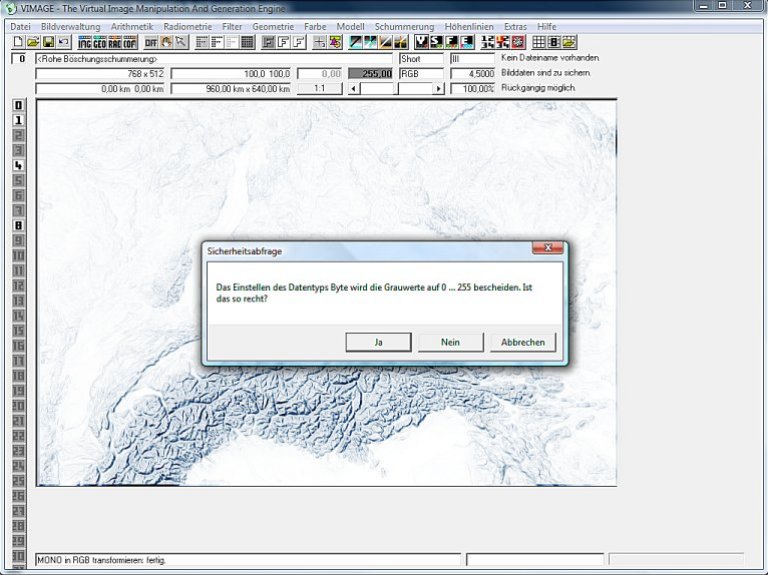
Task: Open the RGB color mode field
Action: [x=420, y=74]
